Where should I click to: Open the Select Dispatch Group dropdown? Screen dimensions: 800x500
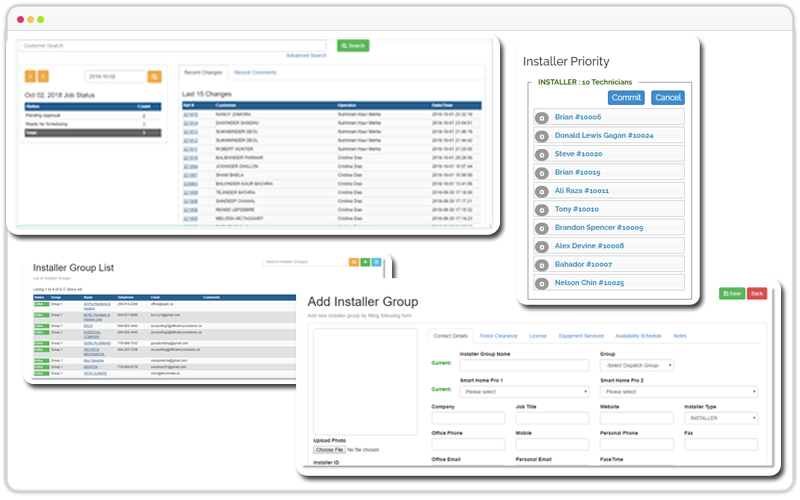pyautogui.click(x=637, y=366)
